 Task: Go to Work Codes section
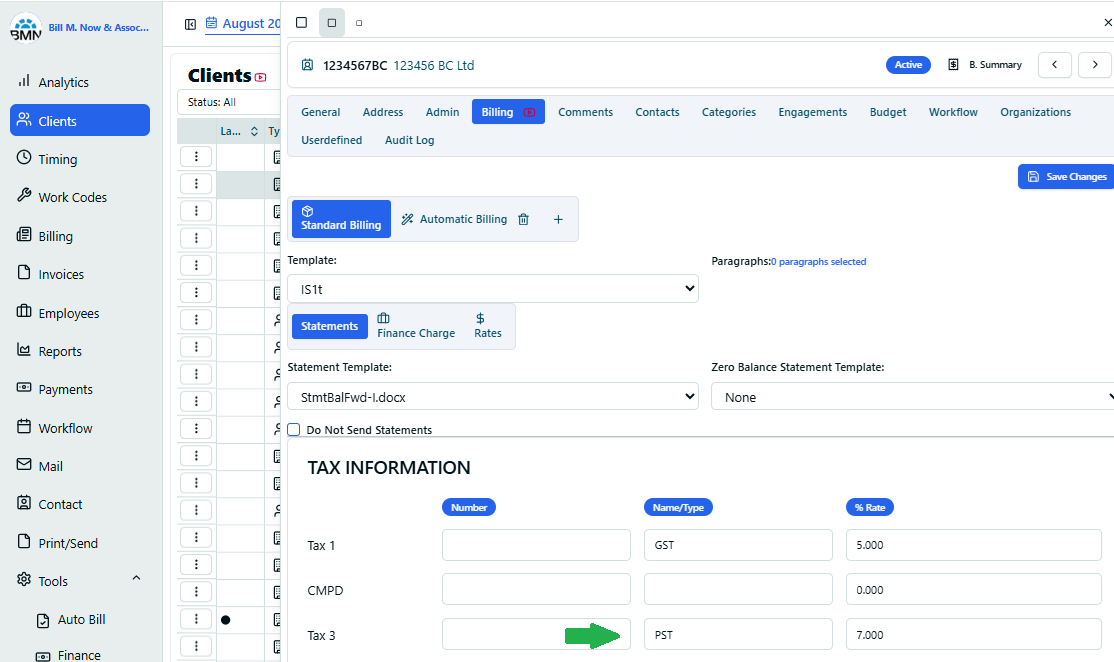pyautogui.click(x=62, y=197)
